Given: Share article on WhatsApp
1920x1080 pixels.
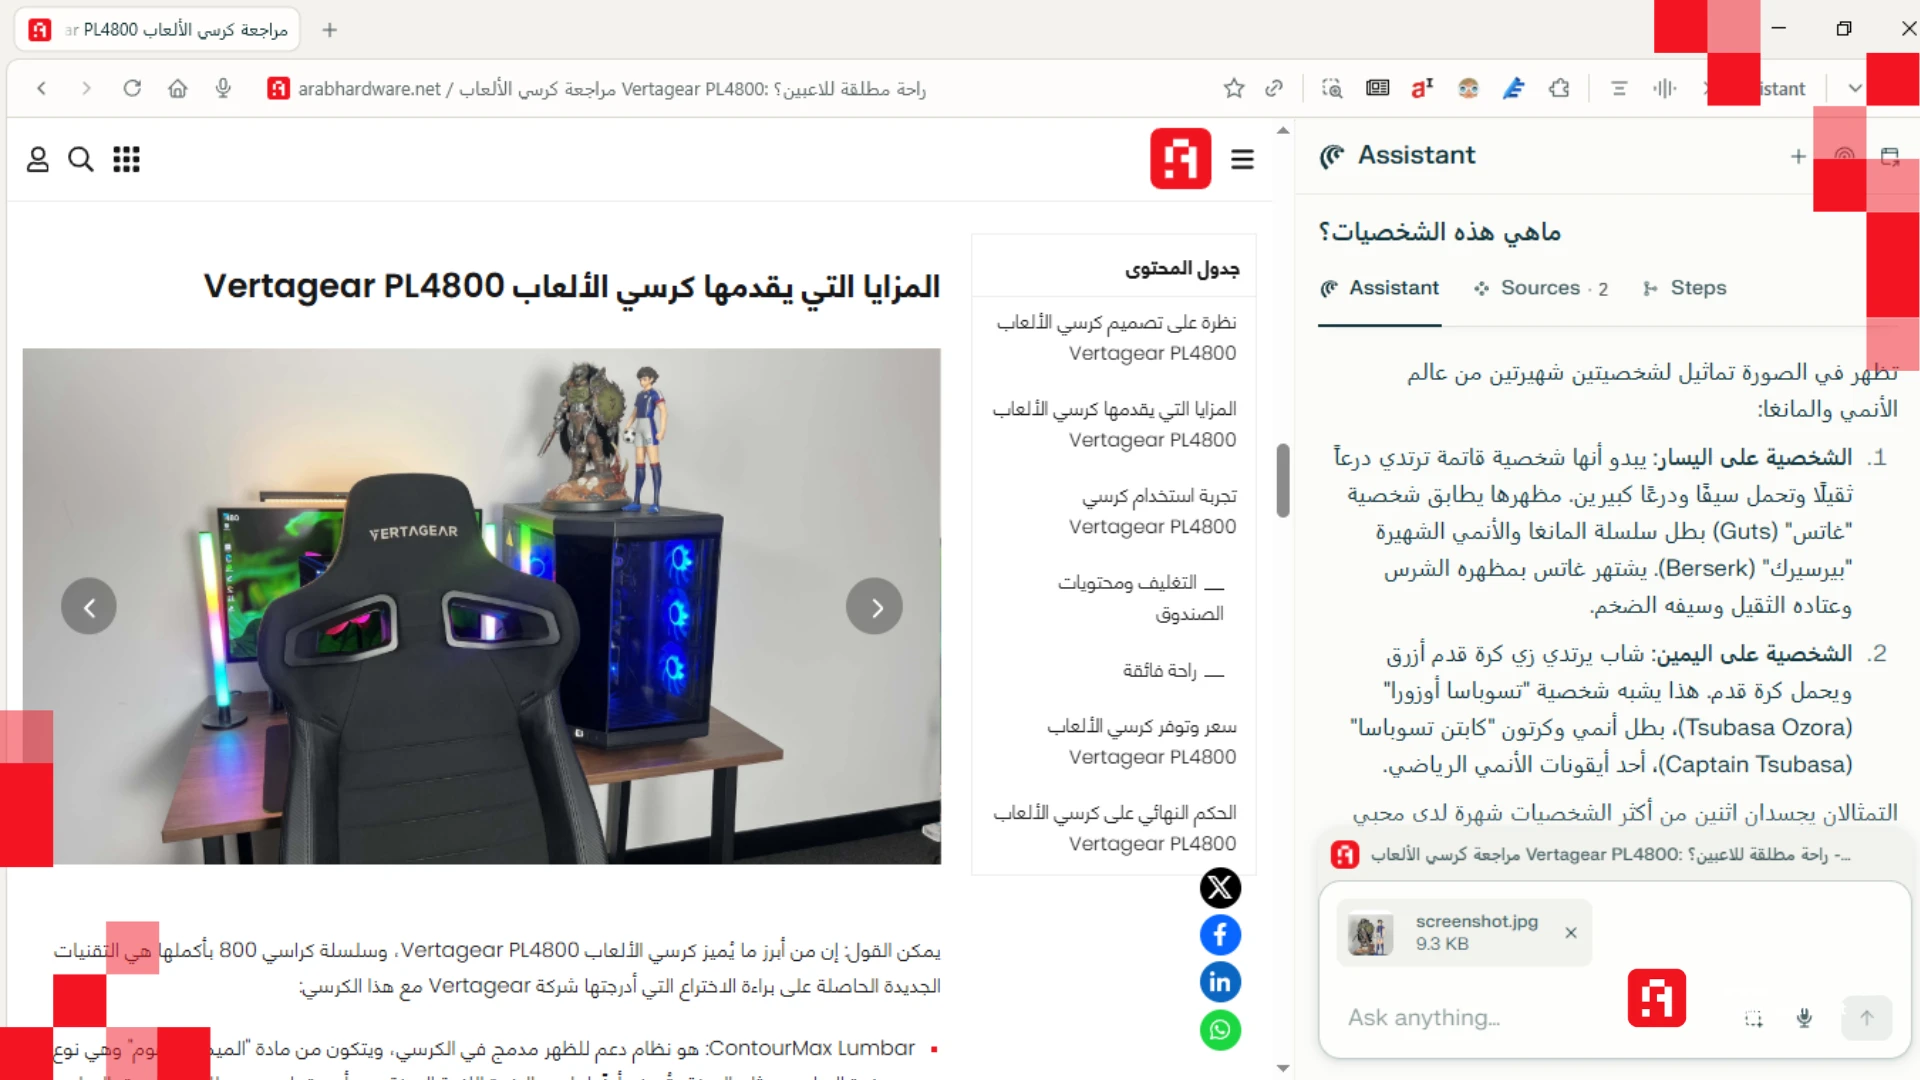Looking at the screenshot, I should (x=1220, y=1030).
